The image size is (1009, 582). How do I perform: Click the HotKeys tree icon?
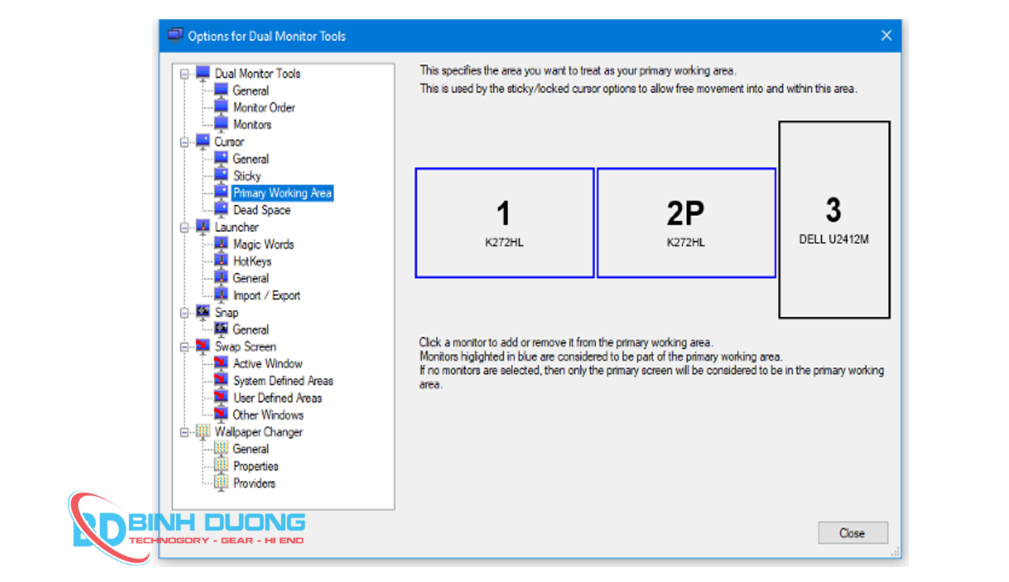(221, 261)
